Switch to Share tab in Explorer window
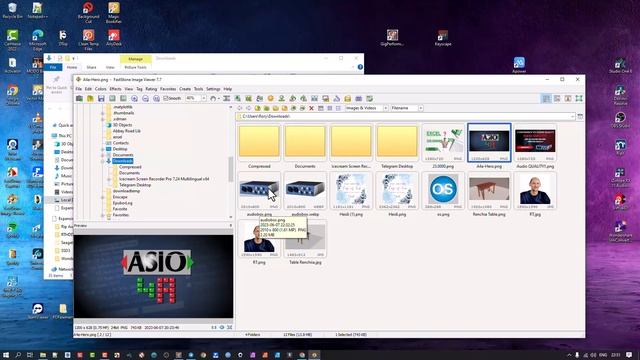 91,67
